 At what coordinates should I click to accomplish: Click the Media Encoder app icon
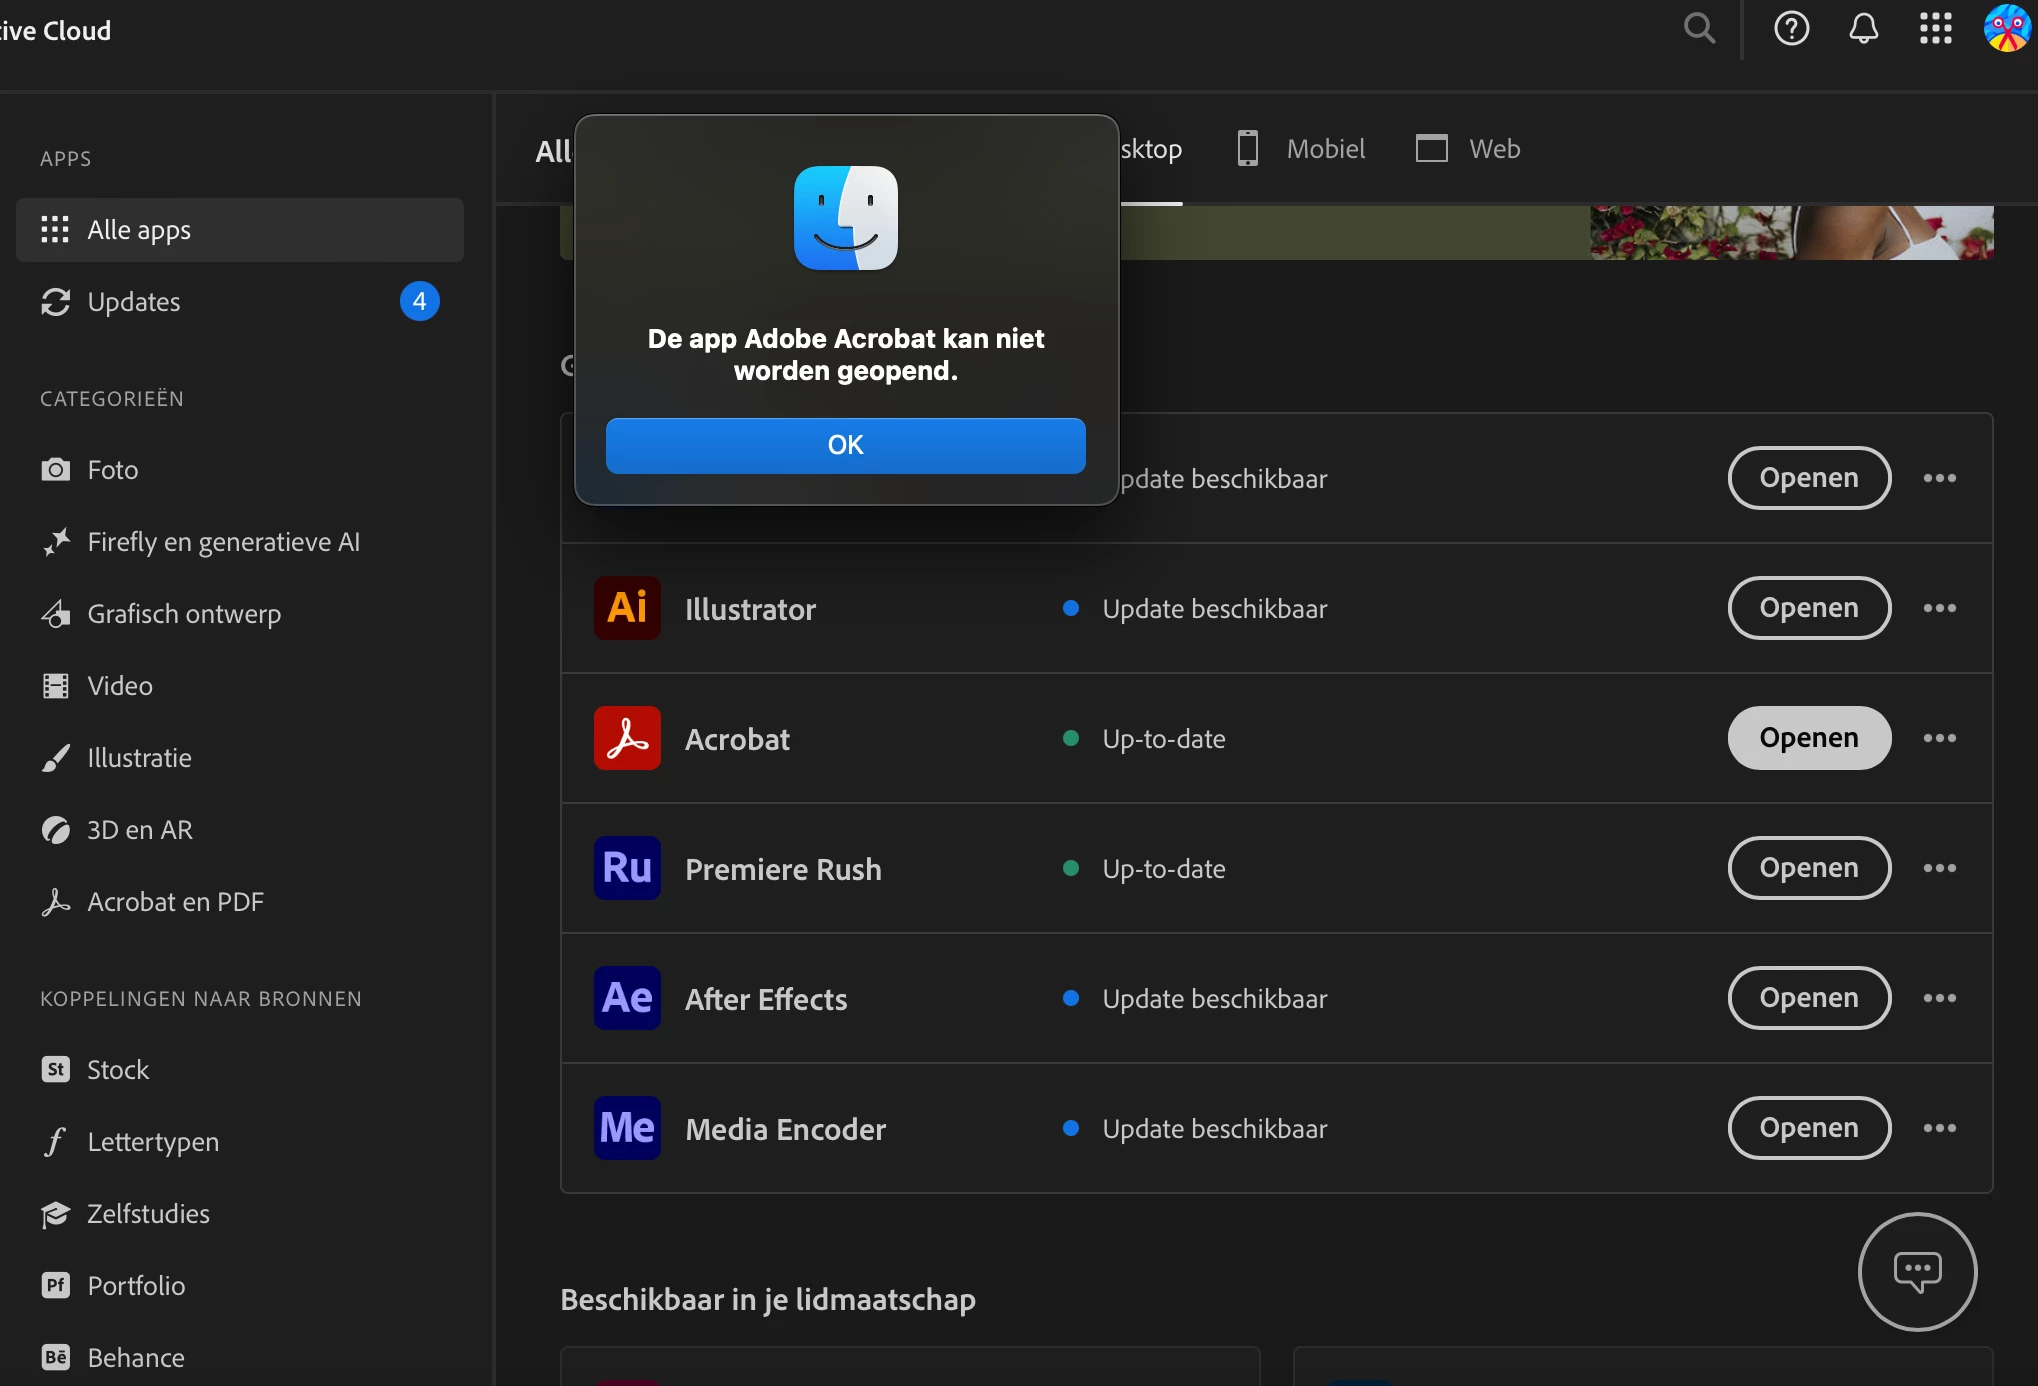627,1128
